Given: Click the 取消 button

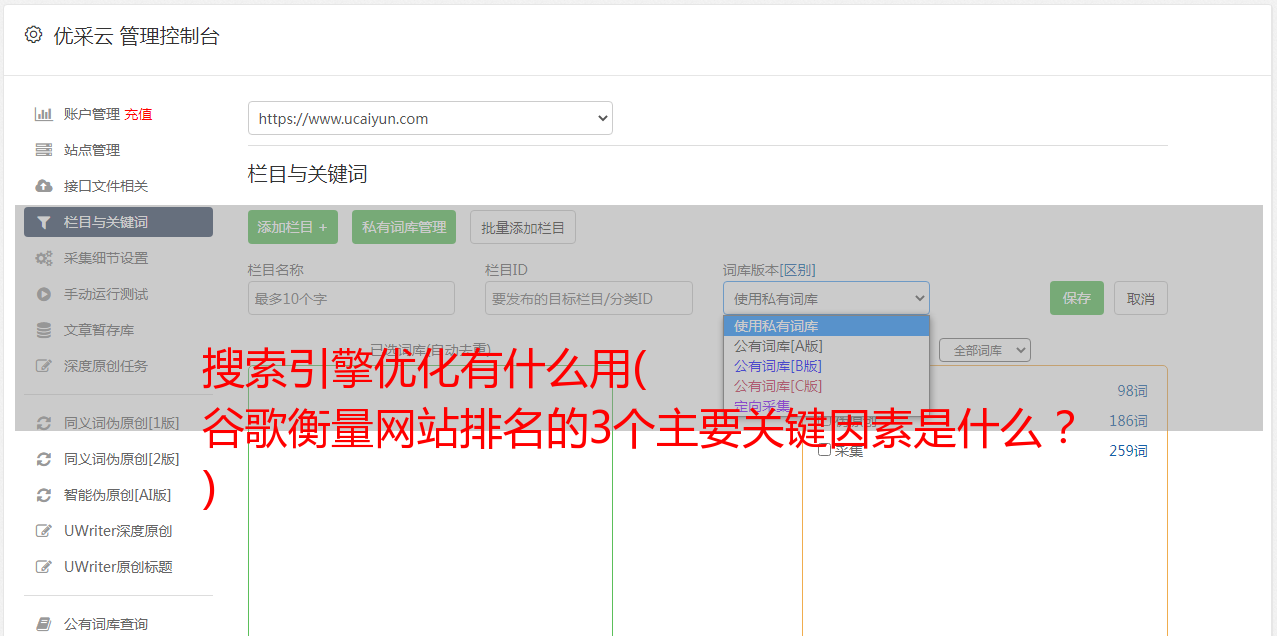Looking at the screenshot, I should [1141, 298].
